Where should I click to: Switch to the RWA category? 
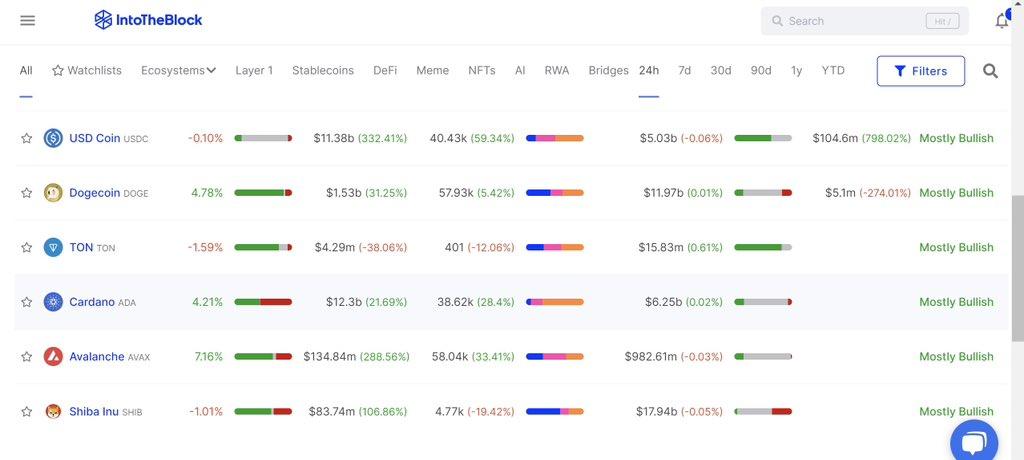(556, 71)
